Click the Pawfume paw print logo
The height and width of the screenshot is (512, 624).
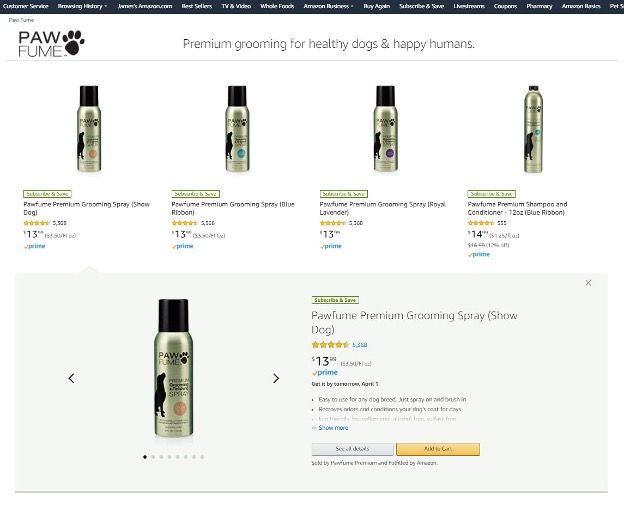(51, 43)
